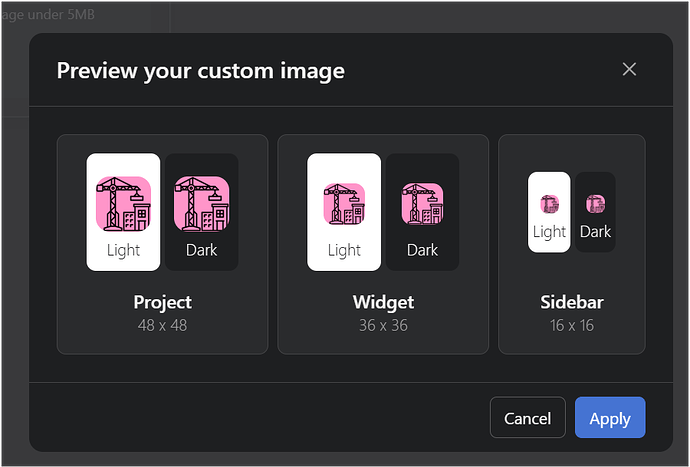Click the Widget heading text
690x467 pixels.
click(383, 302)
